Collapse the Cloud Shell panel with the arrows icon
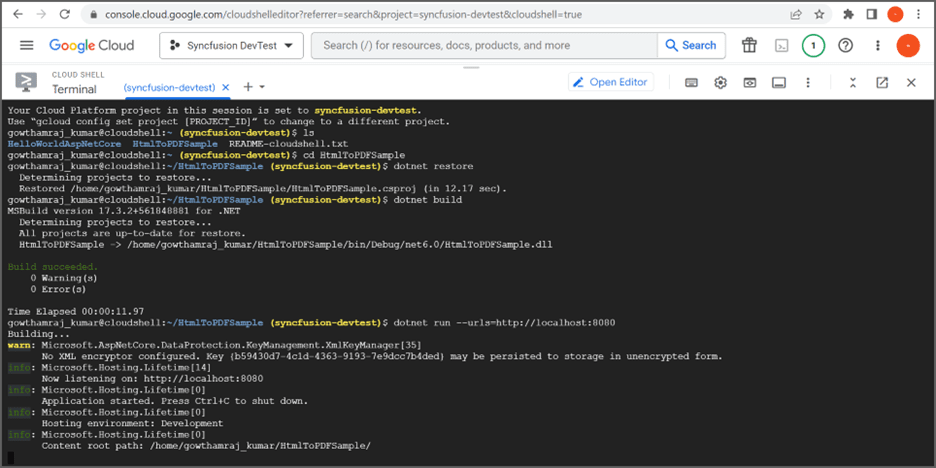The image size is (936, 468). [x=853, y=83]
